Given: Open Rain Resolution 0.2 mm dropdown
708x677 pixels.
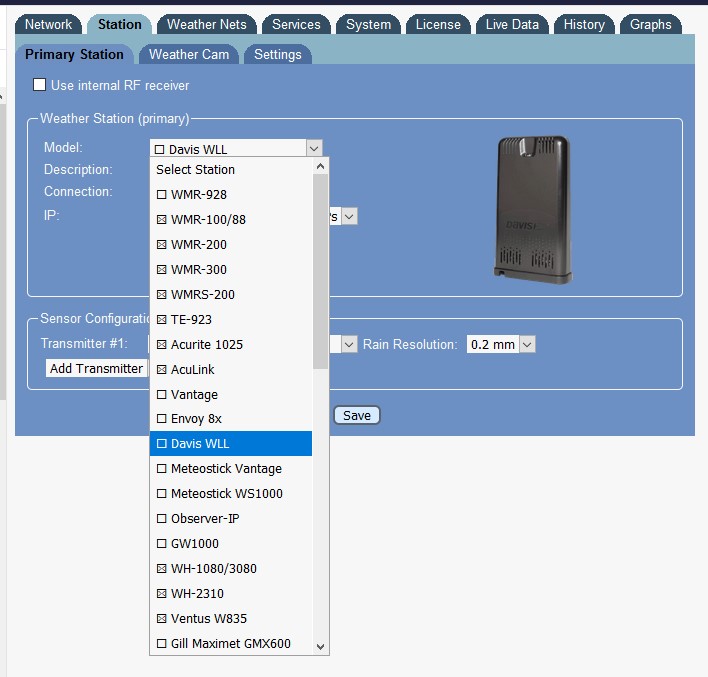Looking at the screenshot, I should 501,345.
